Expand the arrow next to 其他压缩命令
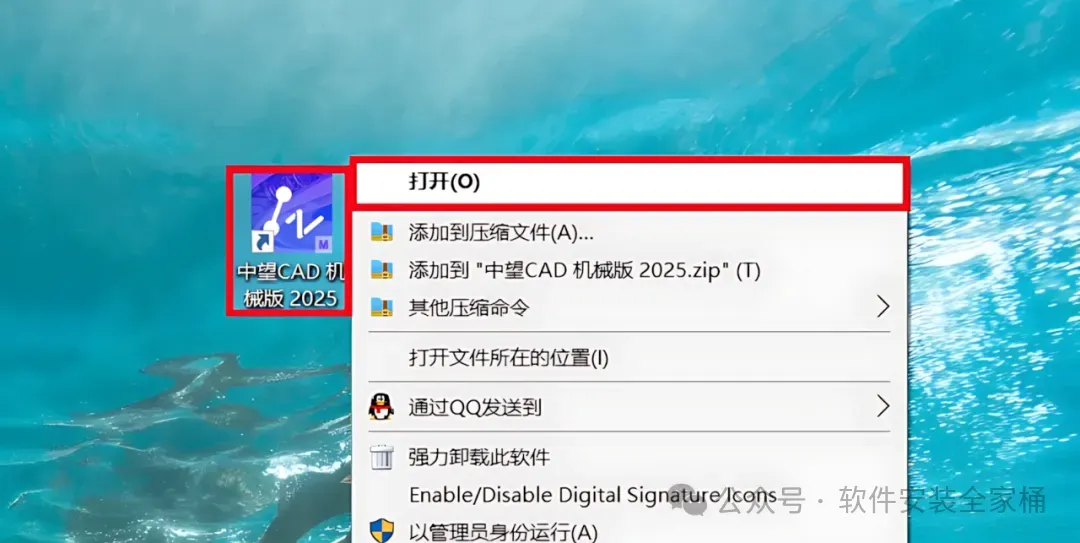The image size is (1080, 543). point(882,307)
